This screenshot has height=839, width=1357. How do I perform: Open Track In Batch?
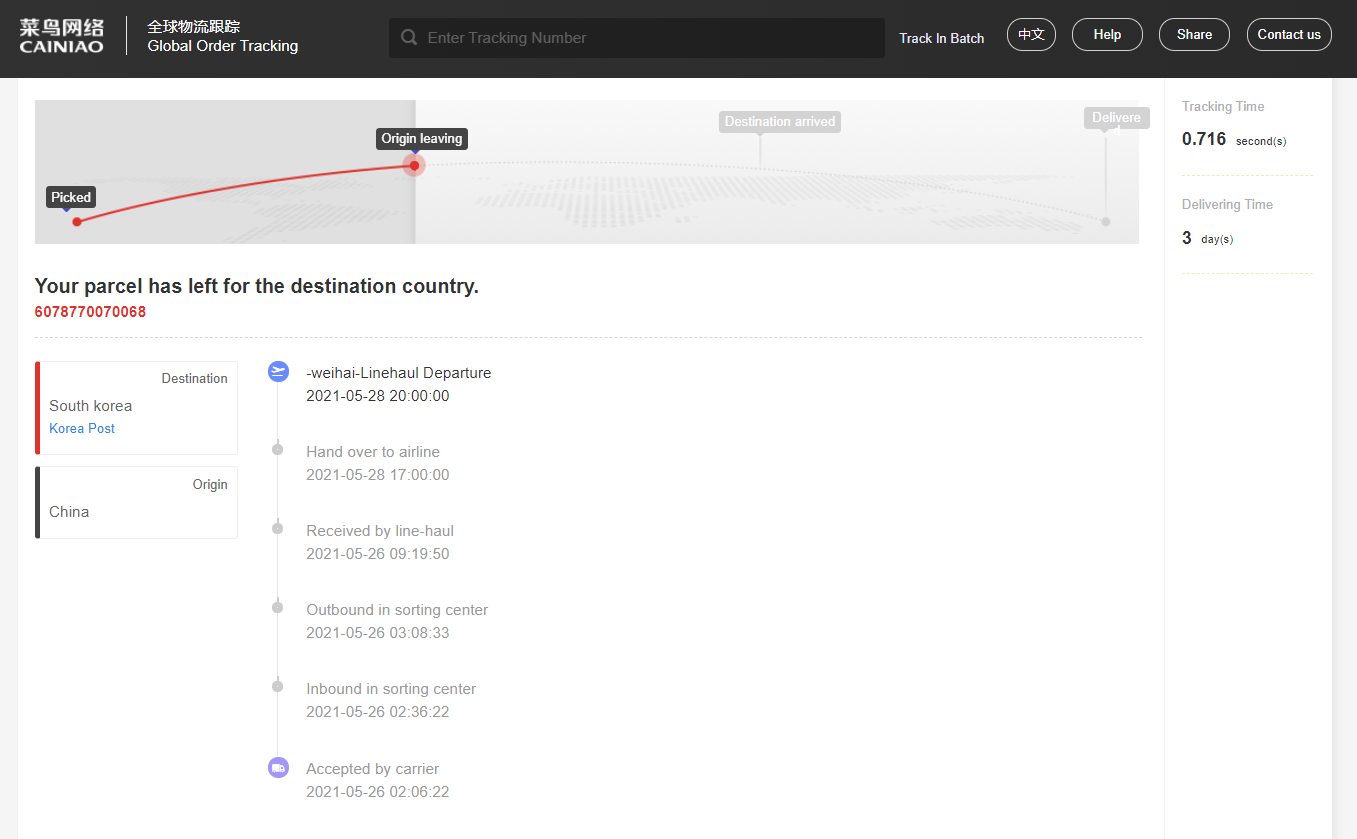coord(941,38)
